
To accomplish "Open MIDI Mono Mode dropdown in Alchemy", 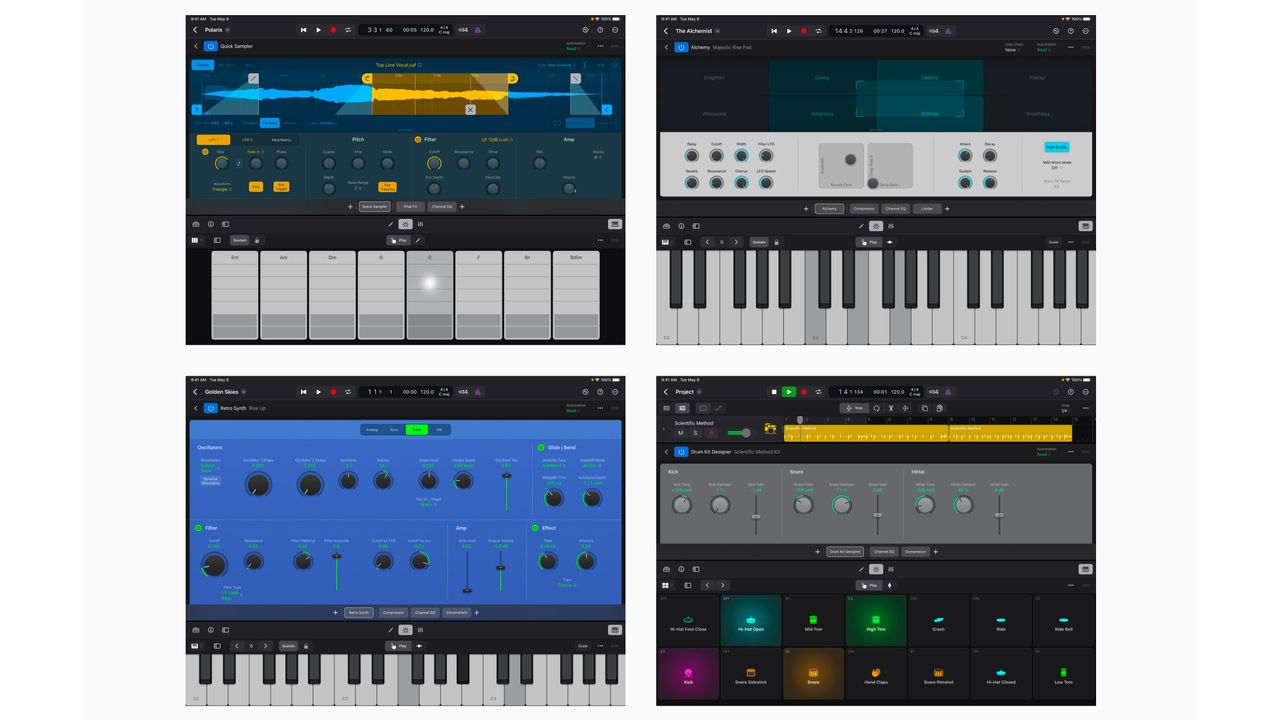I will (x=1057, y=168).
